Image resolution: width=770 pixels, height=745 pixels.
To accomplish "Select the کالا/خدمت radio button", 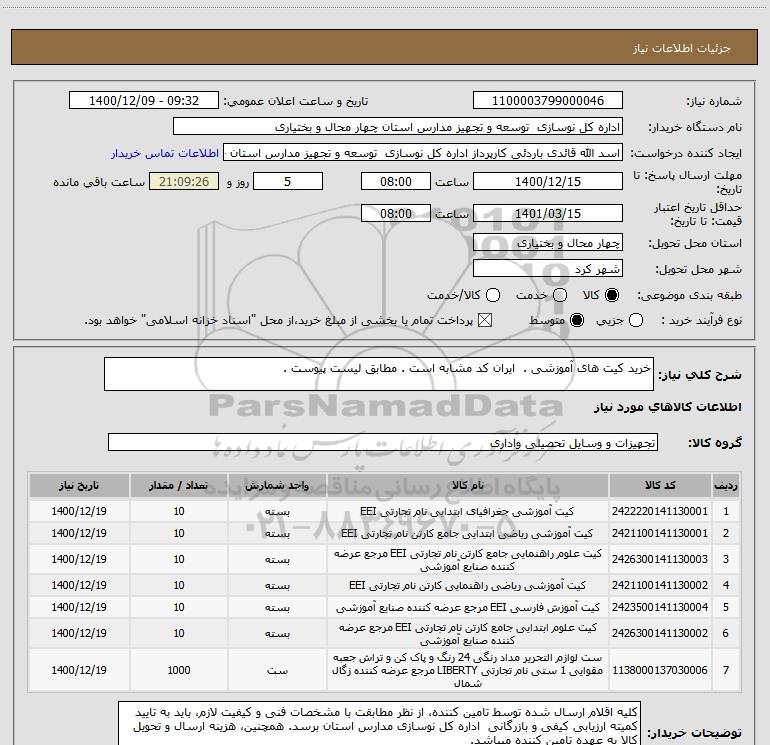I will click(493, 295).
